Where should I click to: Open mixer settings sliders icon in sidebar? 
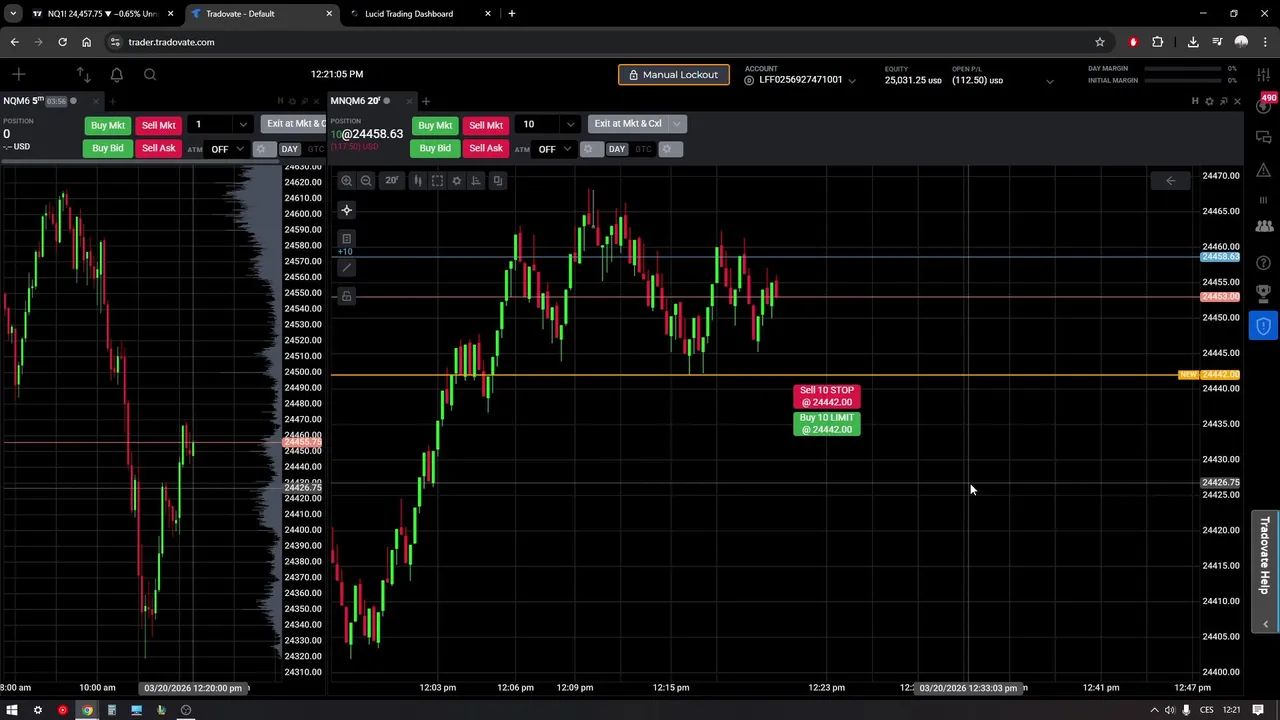coord(1264,75)
